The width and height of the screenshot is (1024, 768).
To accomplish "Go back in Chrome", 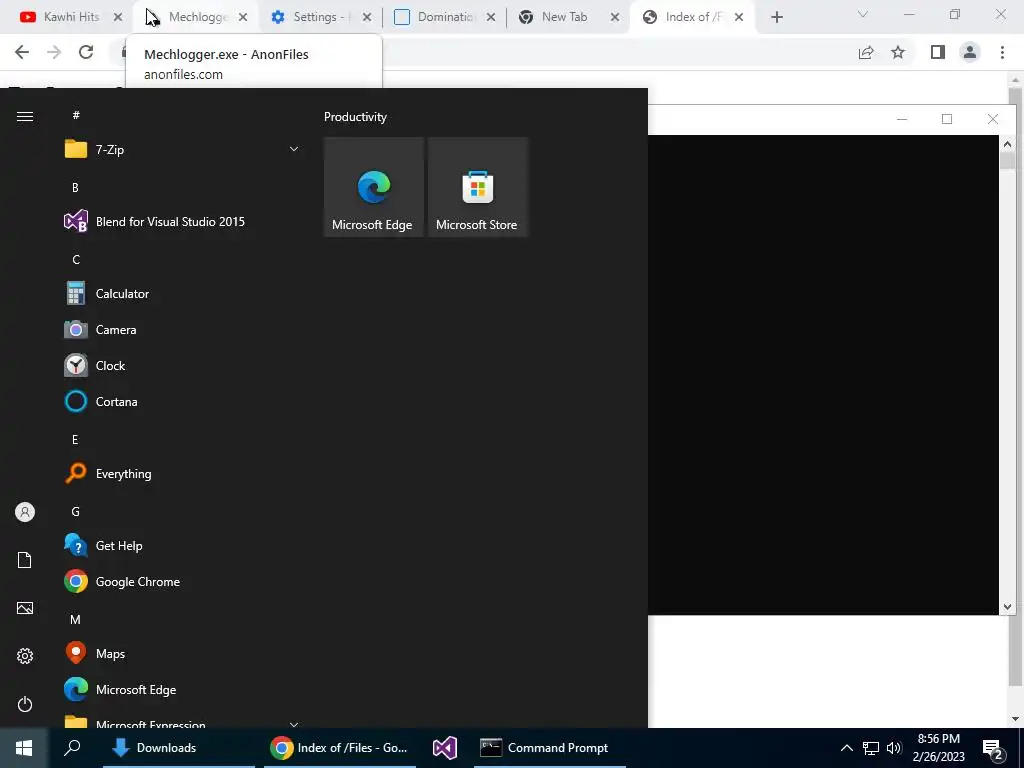I will coord(22,52).
